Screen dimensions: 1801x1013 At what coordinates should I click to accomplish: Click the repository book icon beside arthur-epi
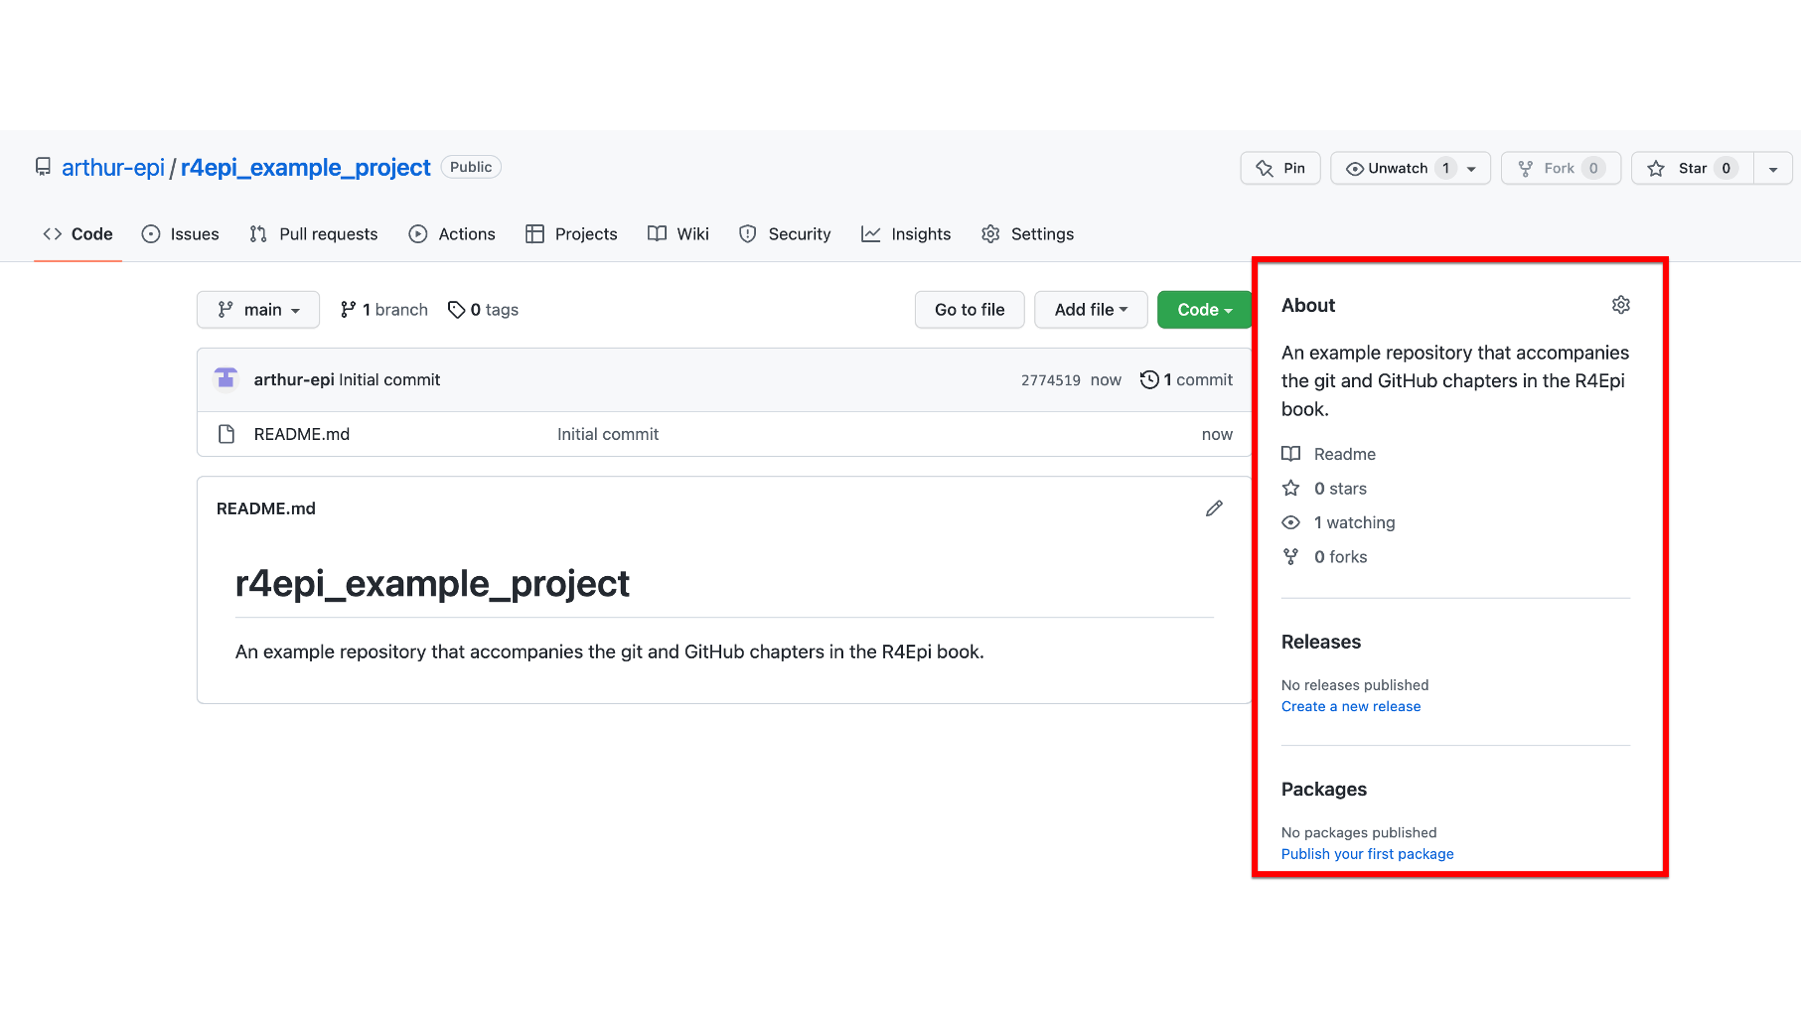tap(43, 167)
